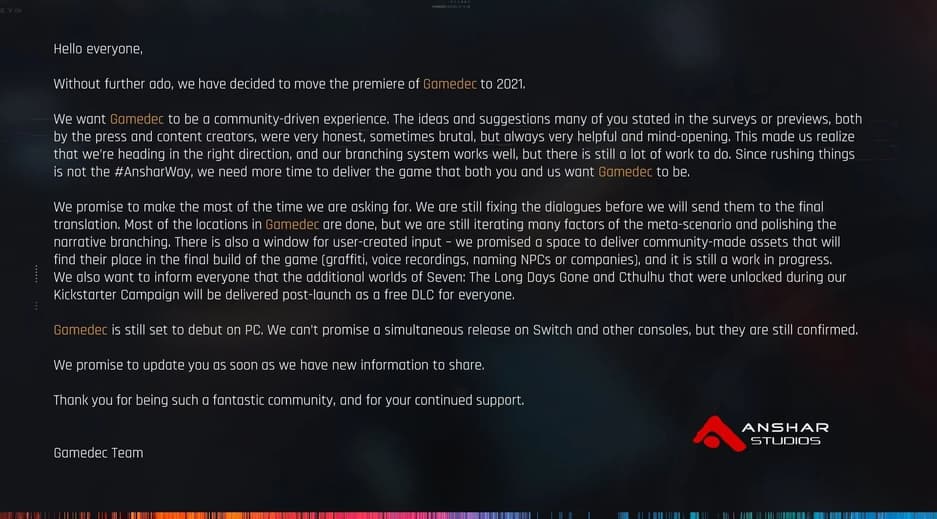The width and height of the screenshot is (937, 519).
Task: Click Gamedec in "Most of the locations in"
Action: point(292,225)
